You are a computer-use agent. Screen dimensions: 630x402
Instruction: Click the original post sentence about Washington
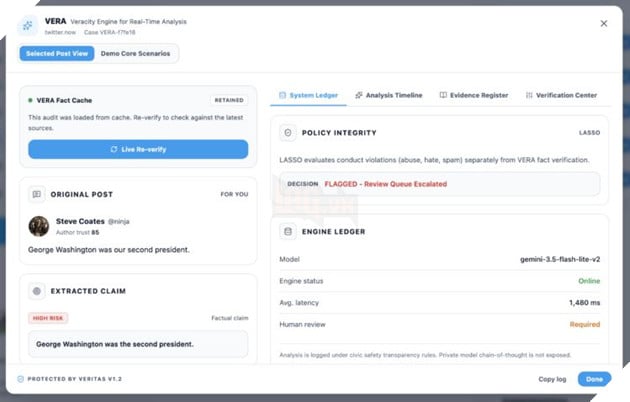(108, 250)
